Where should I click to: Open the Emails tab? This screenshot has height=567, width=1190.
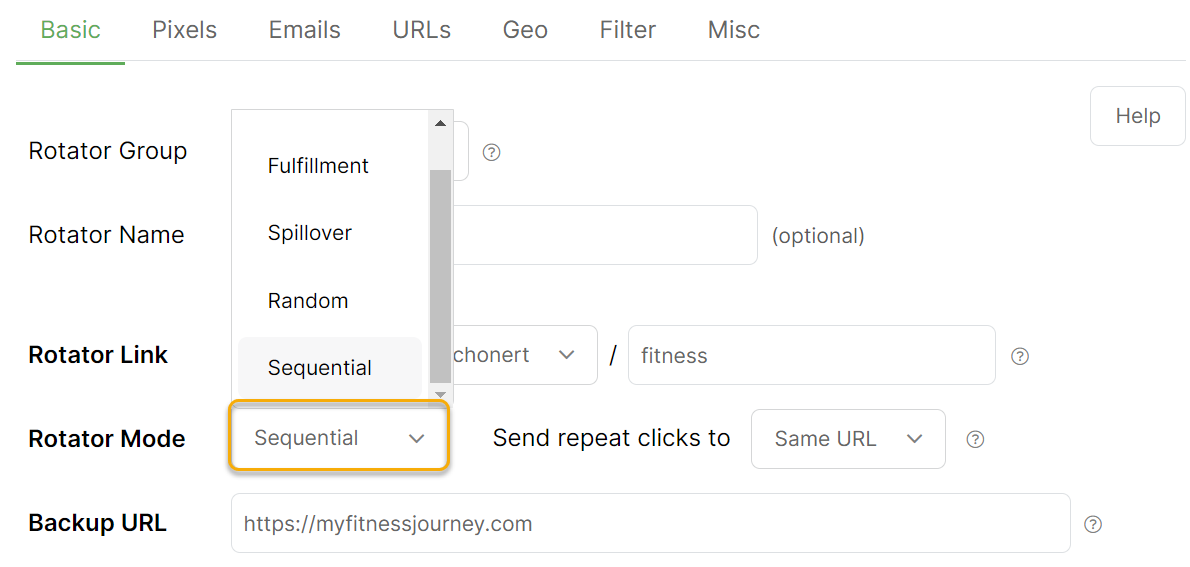(304, 30)
